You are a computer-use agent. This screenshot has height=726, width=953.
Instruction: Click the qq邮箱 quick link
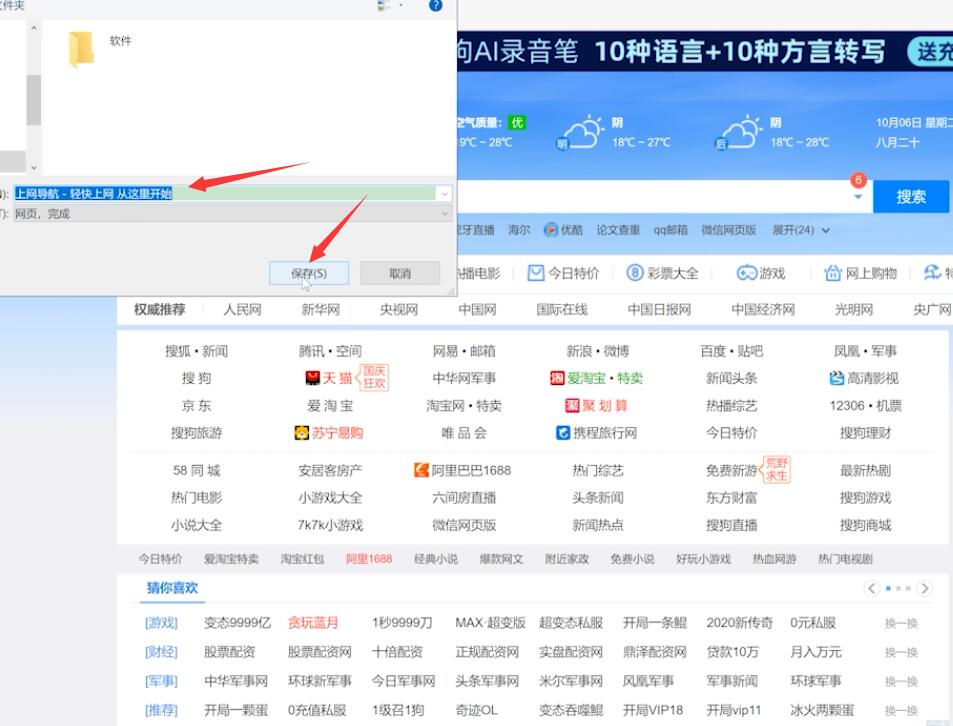point(670,230)
